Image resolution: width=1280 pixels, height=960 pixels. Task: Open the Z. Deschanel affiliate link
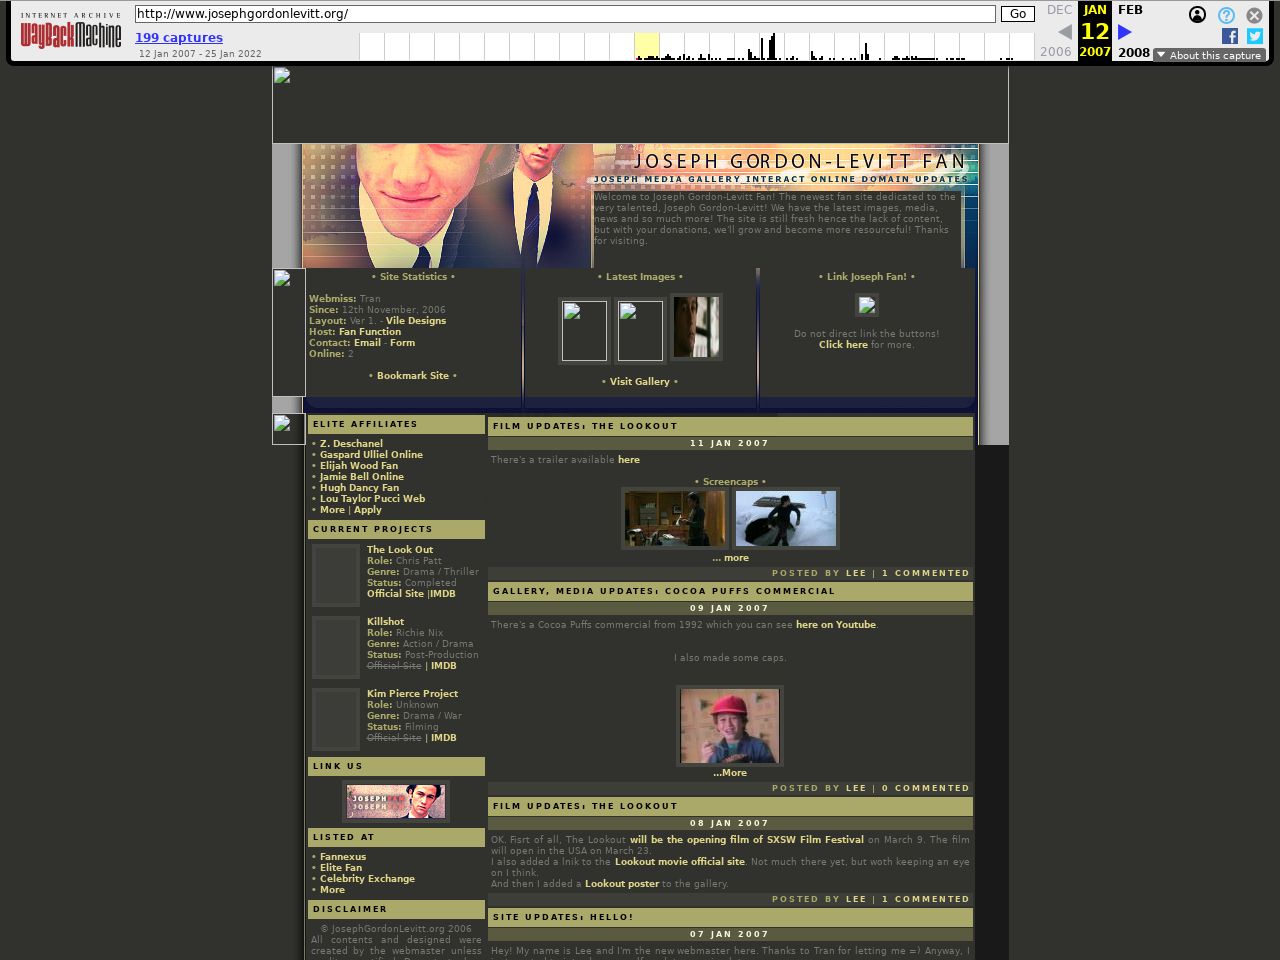coord(351,443)
